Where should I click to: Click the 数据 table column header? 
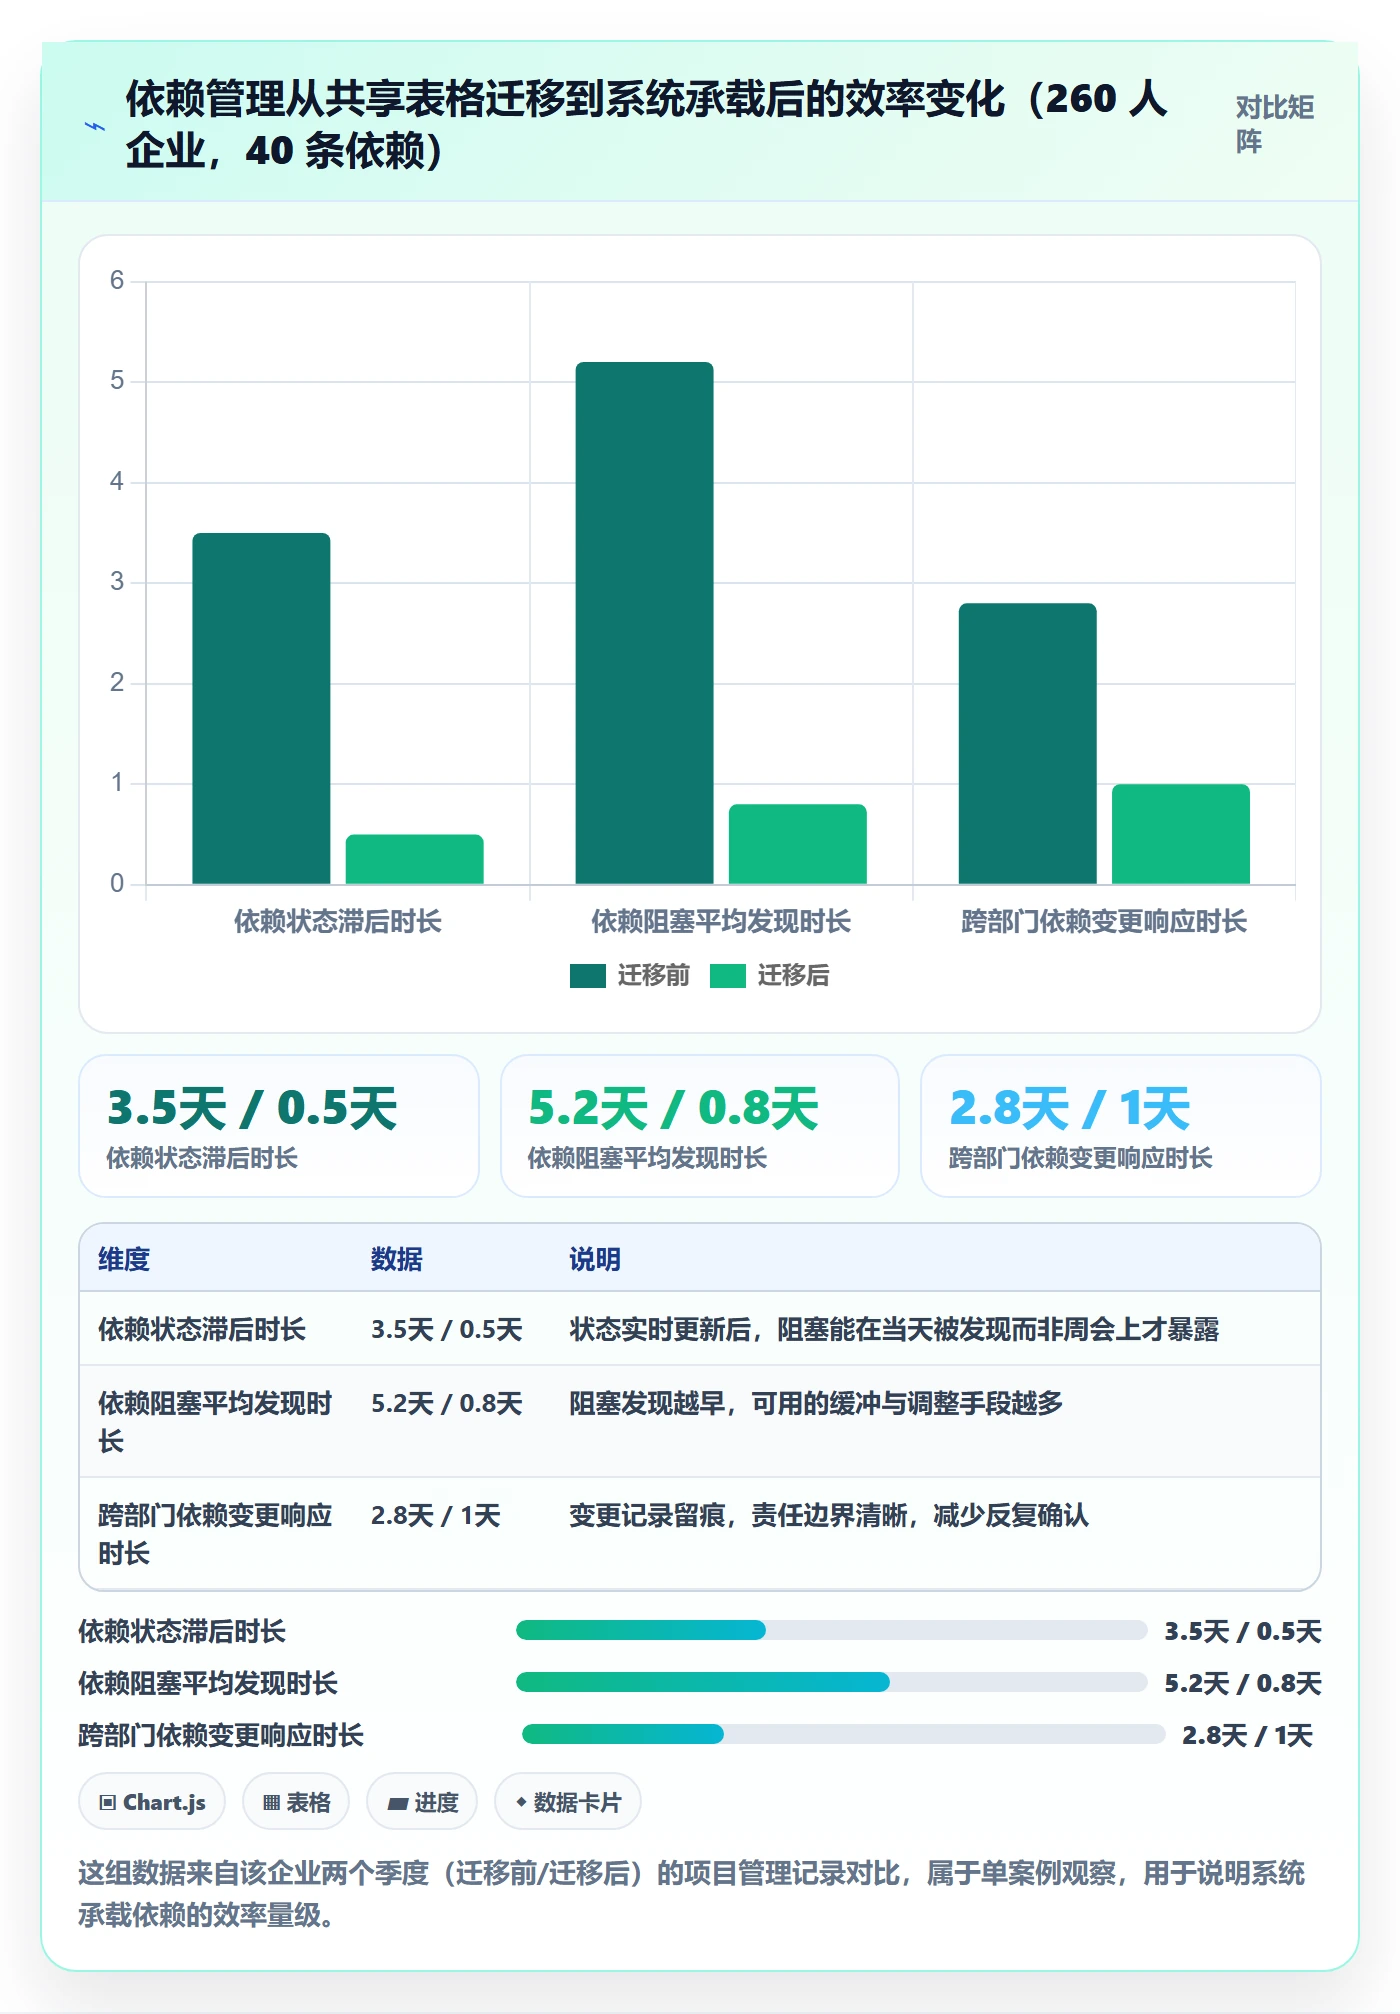click(x=397, y=1259)
